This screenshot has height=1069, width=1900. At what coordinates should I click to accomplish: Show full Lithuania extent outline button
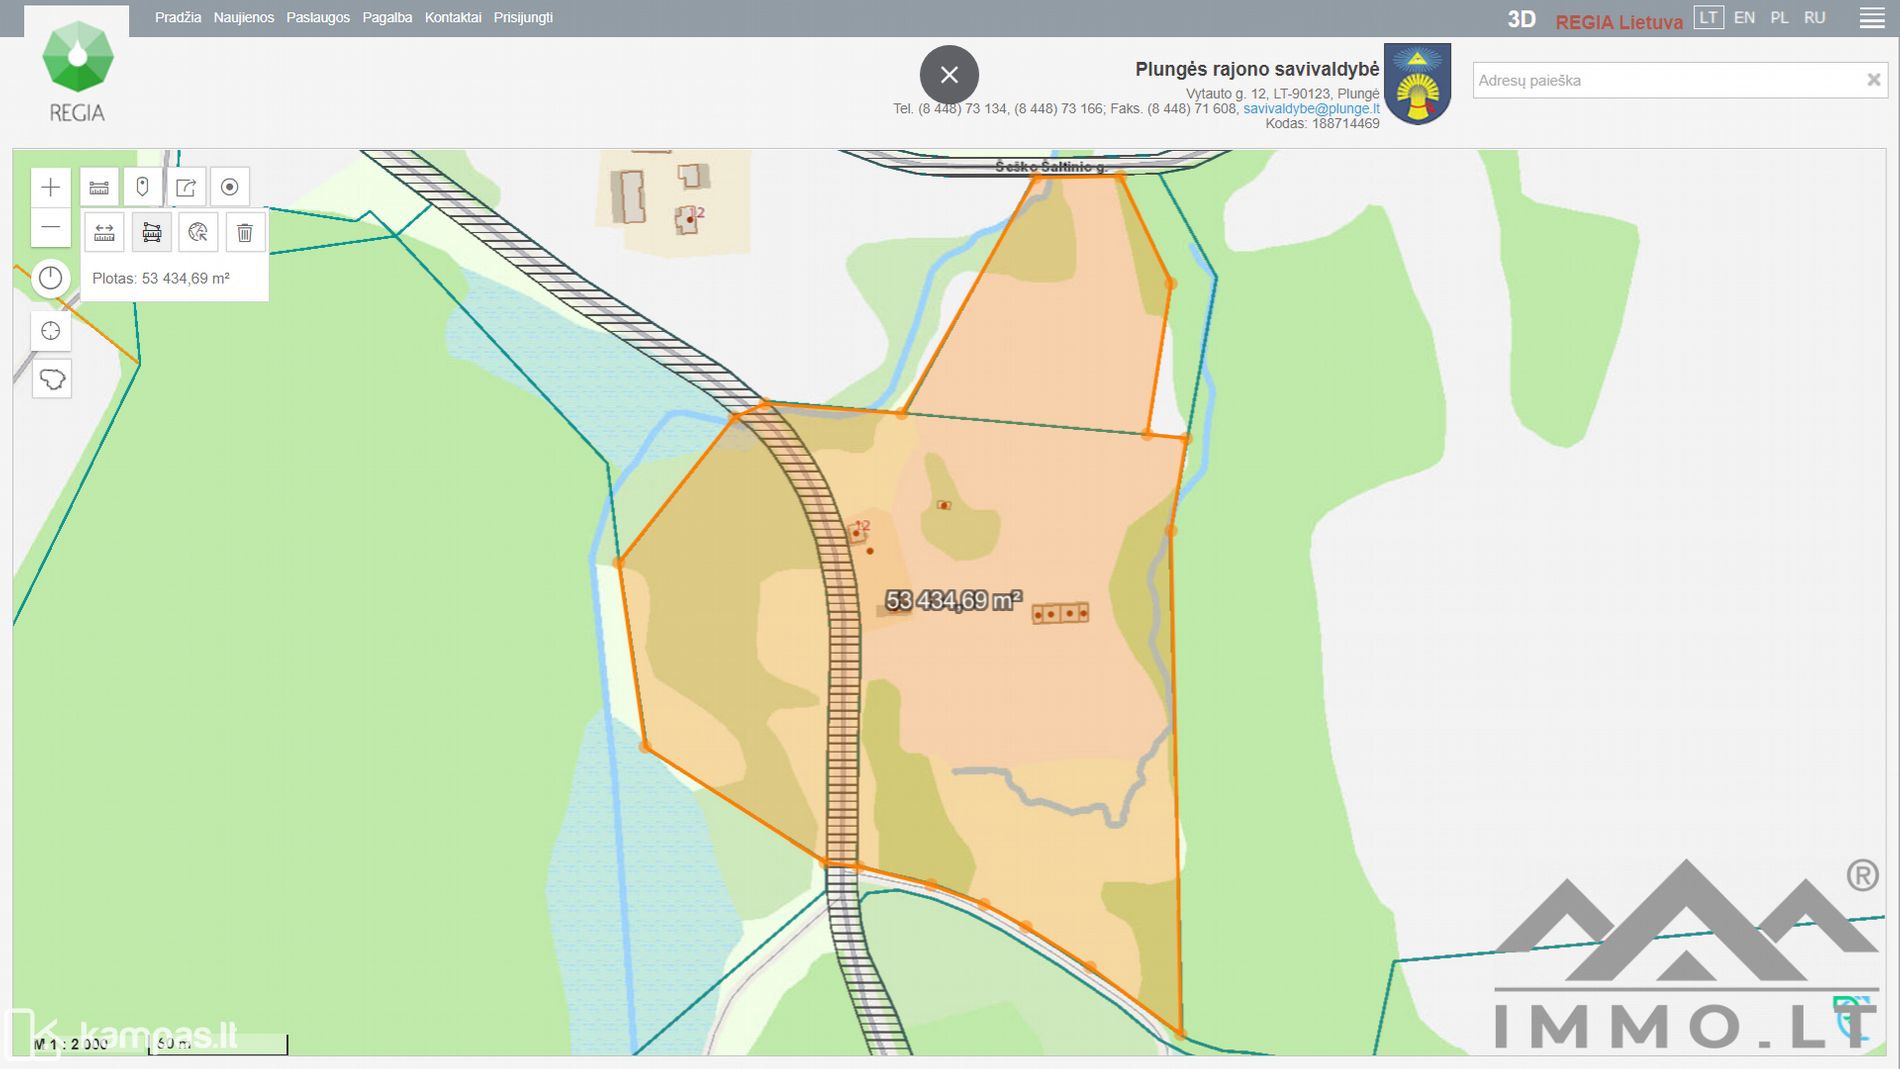point(51,379)
